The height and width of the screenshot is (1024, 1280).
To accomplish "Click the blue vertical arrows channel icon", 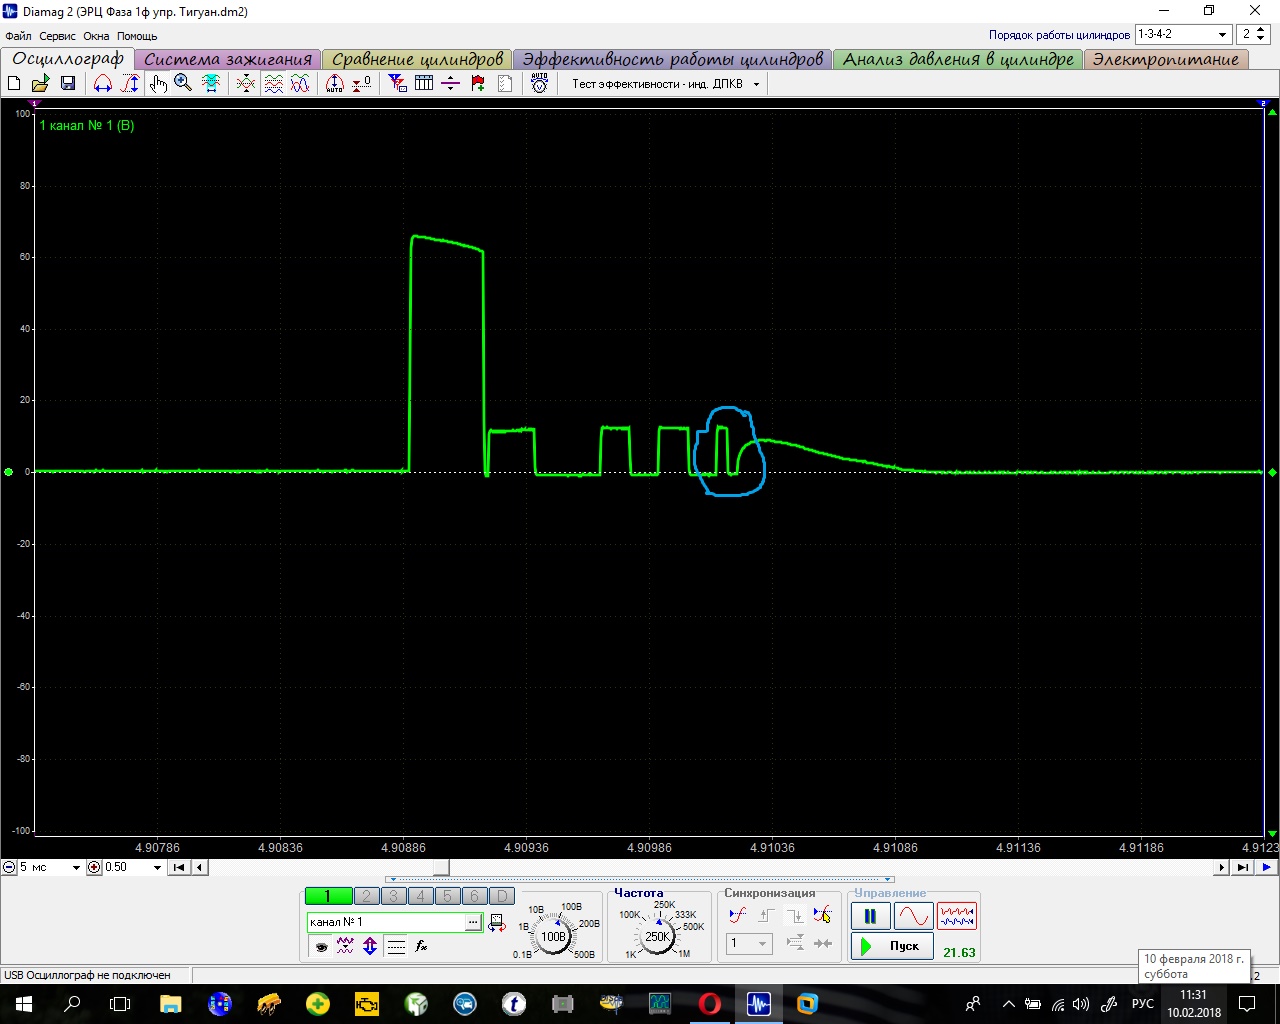I will click(x=370, y=946).
